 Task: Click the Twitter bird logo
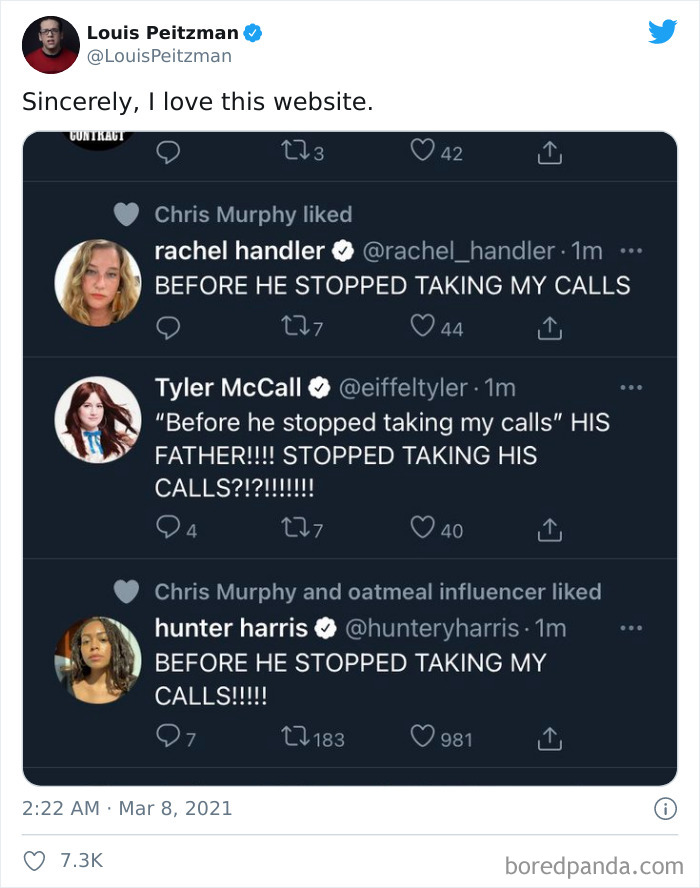coord(662,31)
